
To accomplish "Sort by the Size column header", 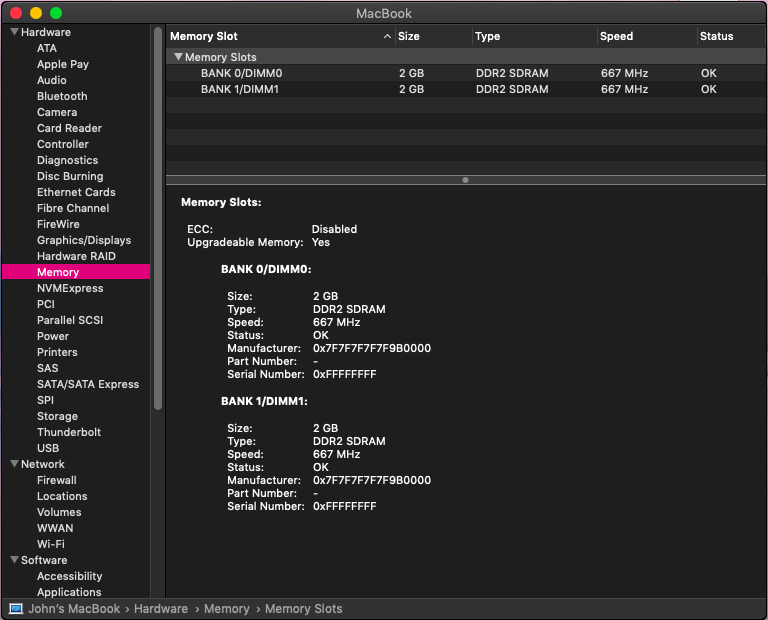I will 408,36.
